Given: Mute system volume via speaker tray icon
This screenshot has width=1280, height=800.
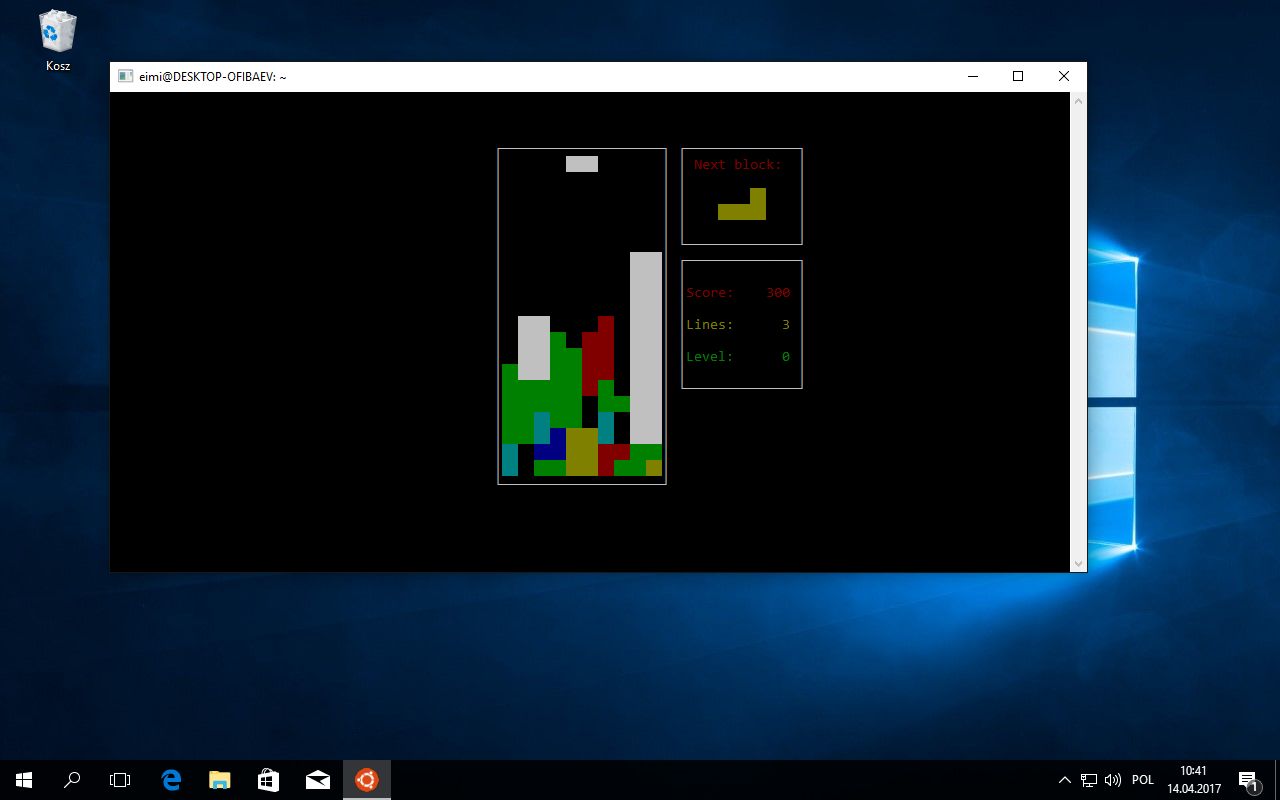Looking at the screenshot, I should [x=1113, y=780].
